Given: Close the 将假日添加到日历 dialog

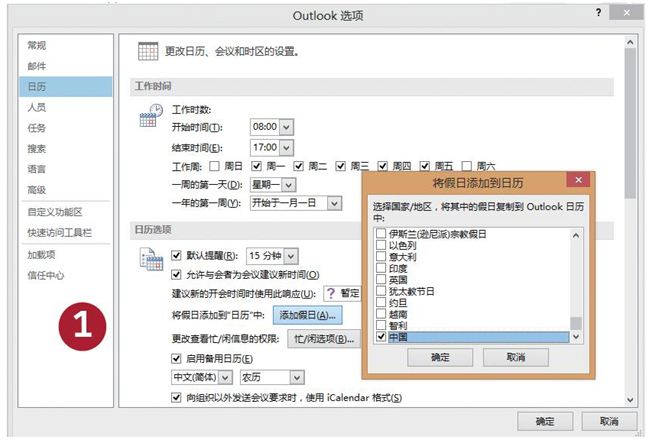Looking at the screenshot, I should click(579, 180).
